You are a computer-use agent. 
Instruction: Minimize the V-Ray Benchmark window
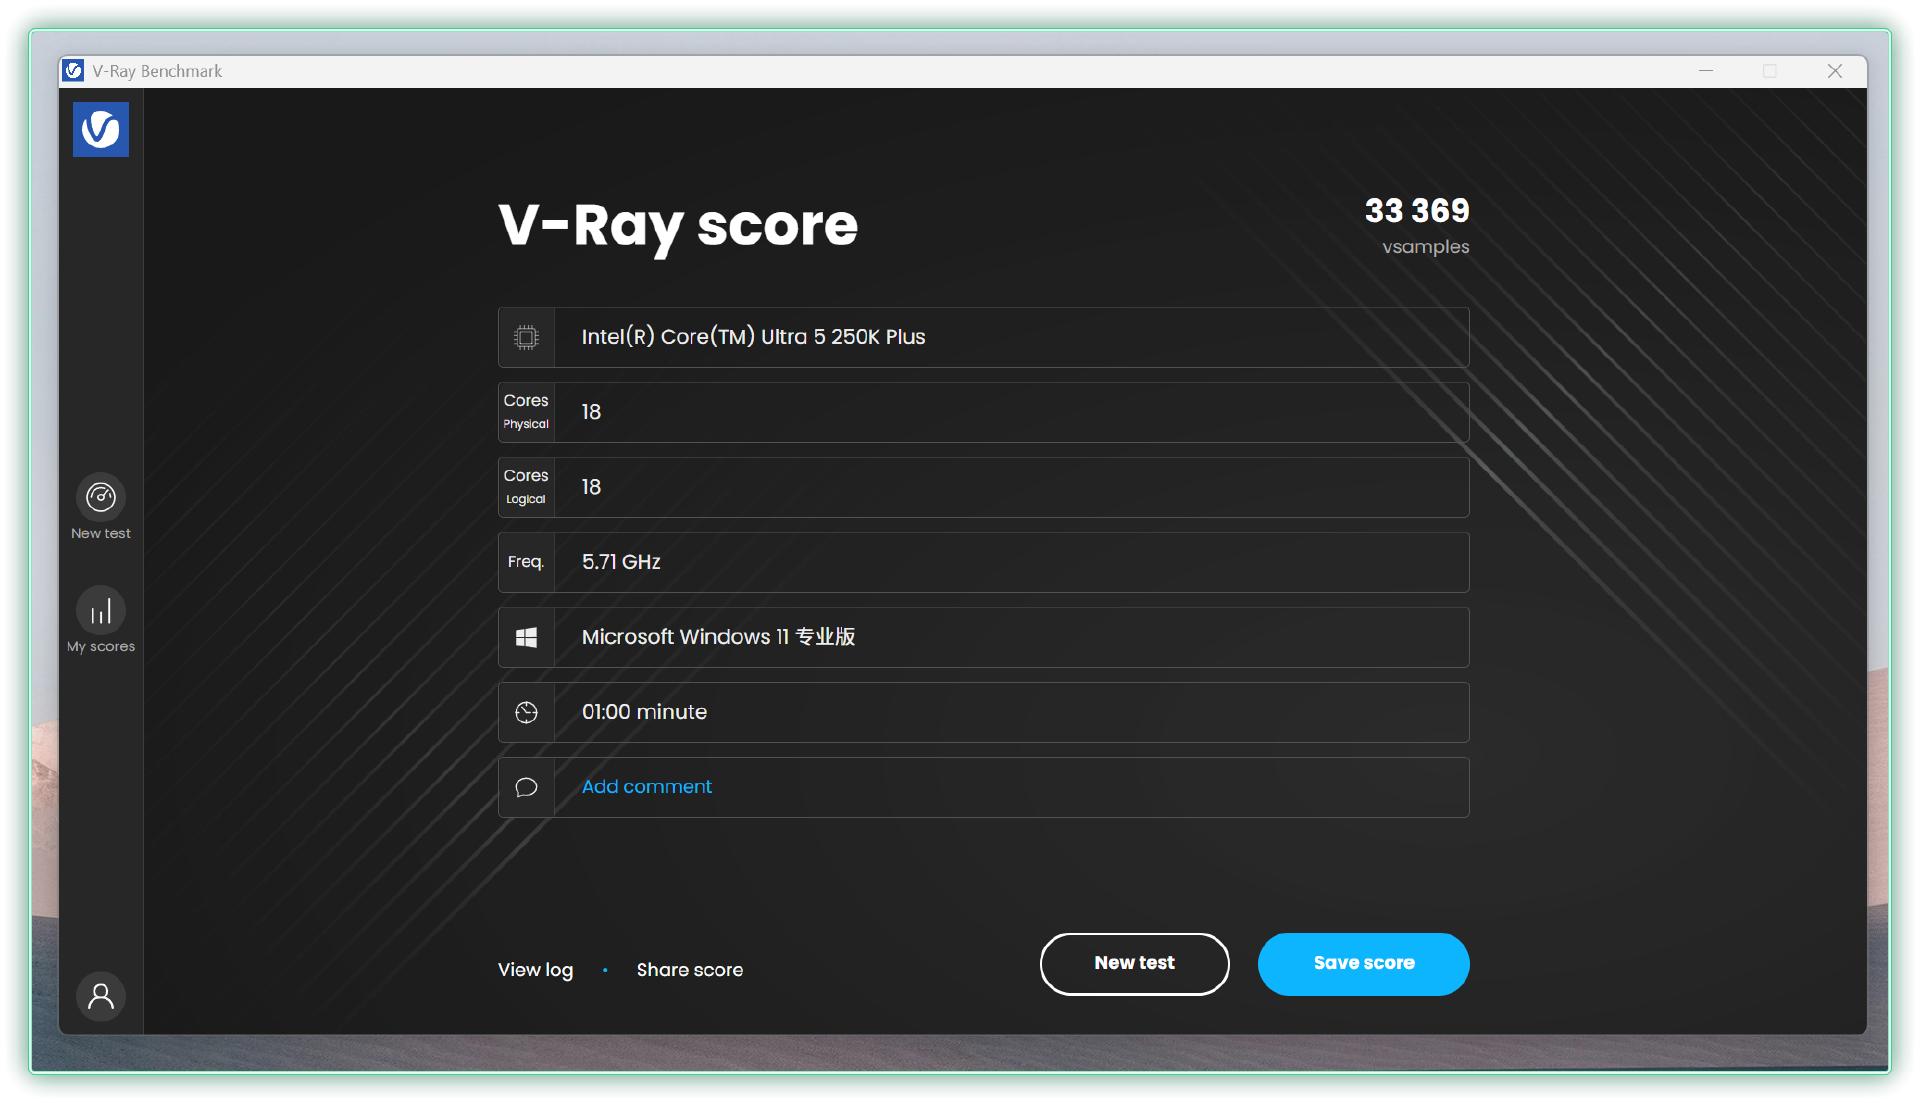point(1706,71)
